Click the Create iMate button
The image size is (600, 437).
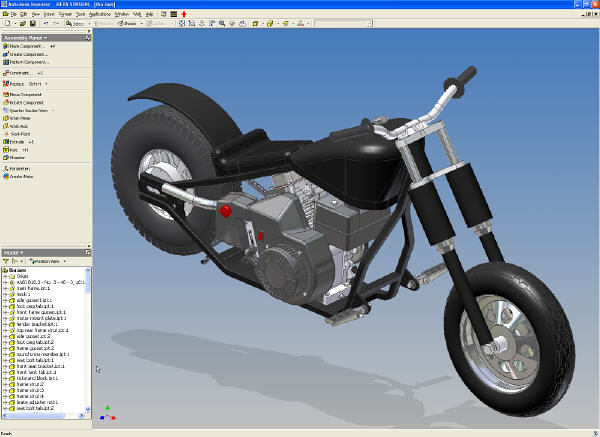click(x=23, y=178)
